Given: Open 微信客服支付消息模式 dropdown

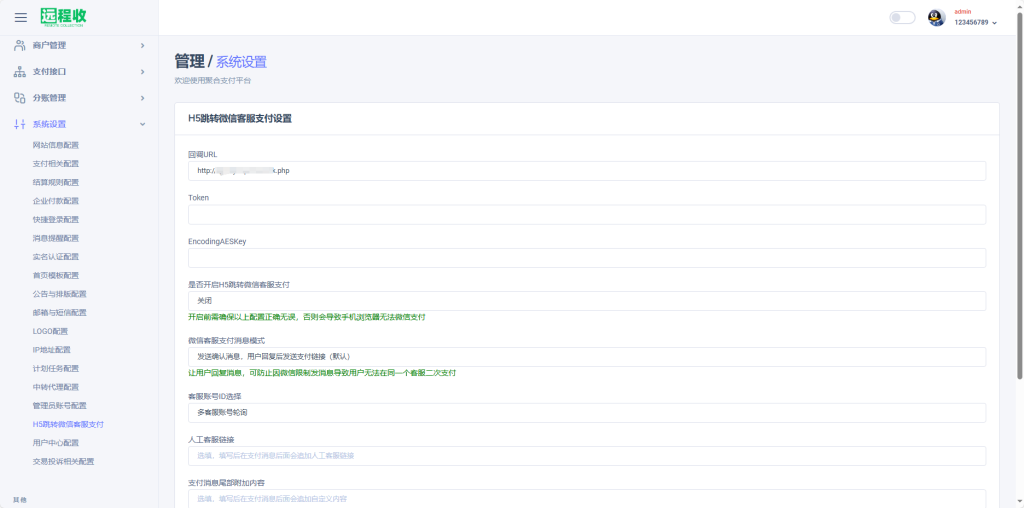Looking at the screenshot, I should [x=586, y=357].
